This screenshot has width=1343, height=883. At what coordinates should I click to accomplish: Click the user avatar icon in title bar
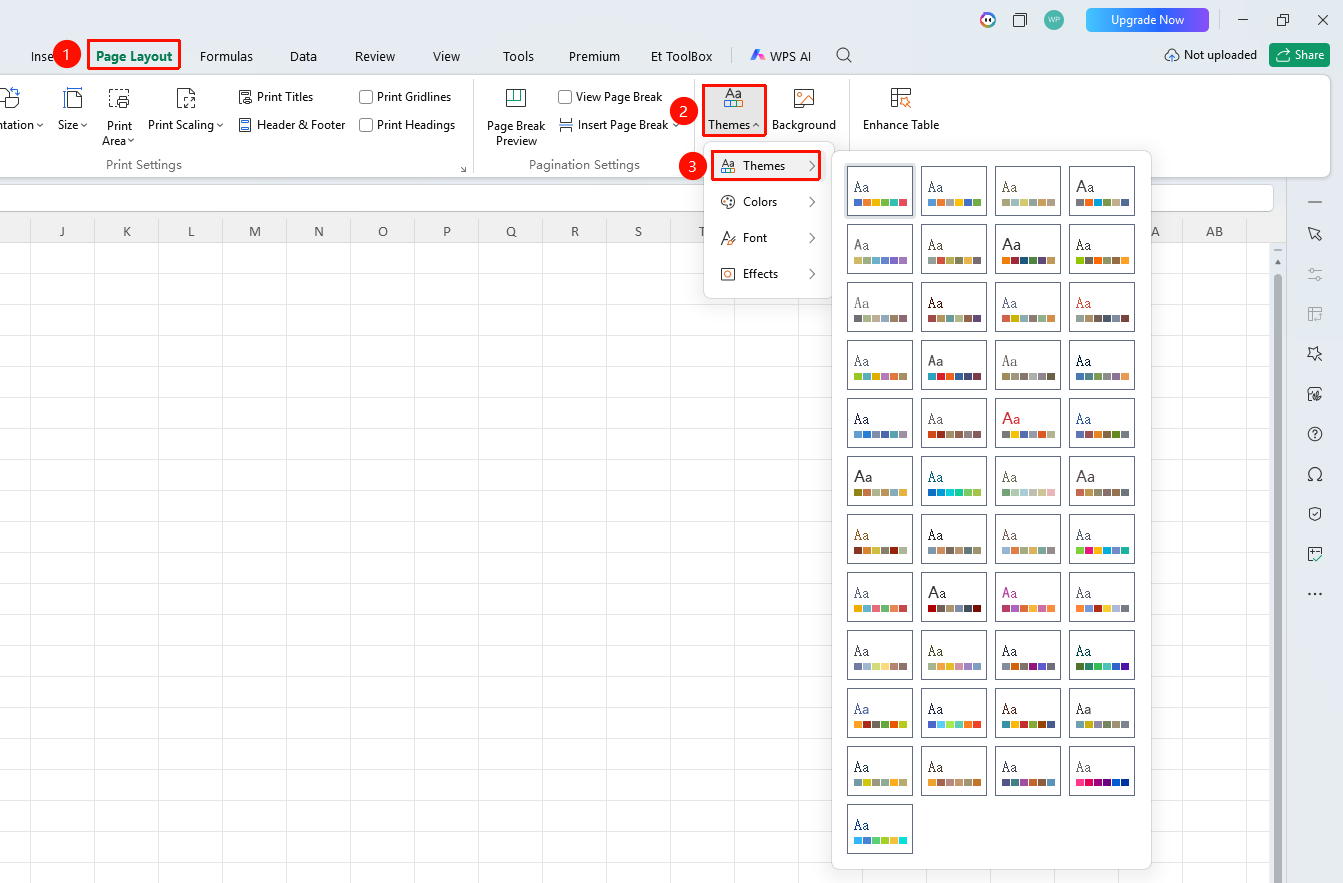(x=1053, y=20)
